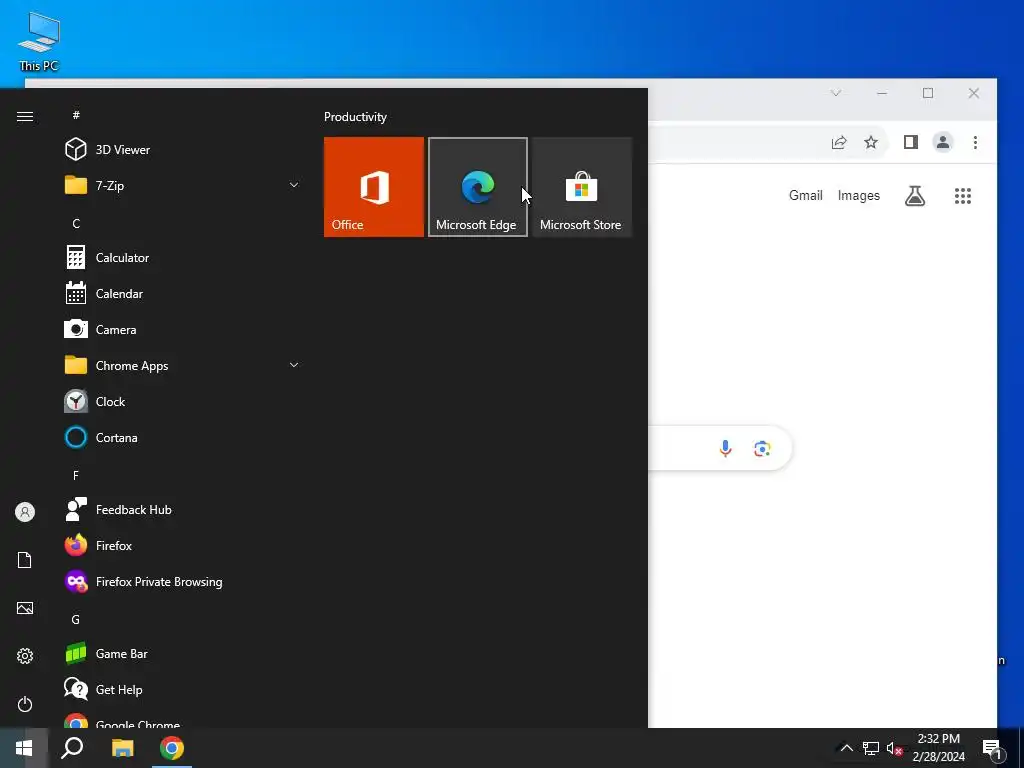Open the Calendar app

183,293
